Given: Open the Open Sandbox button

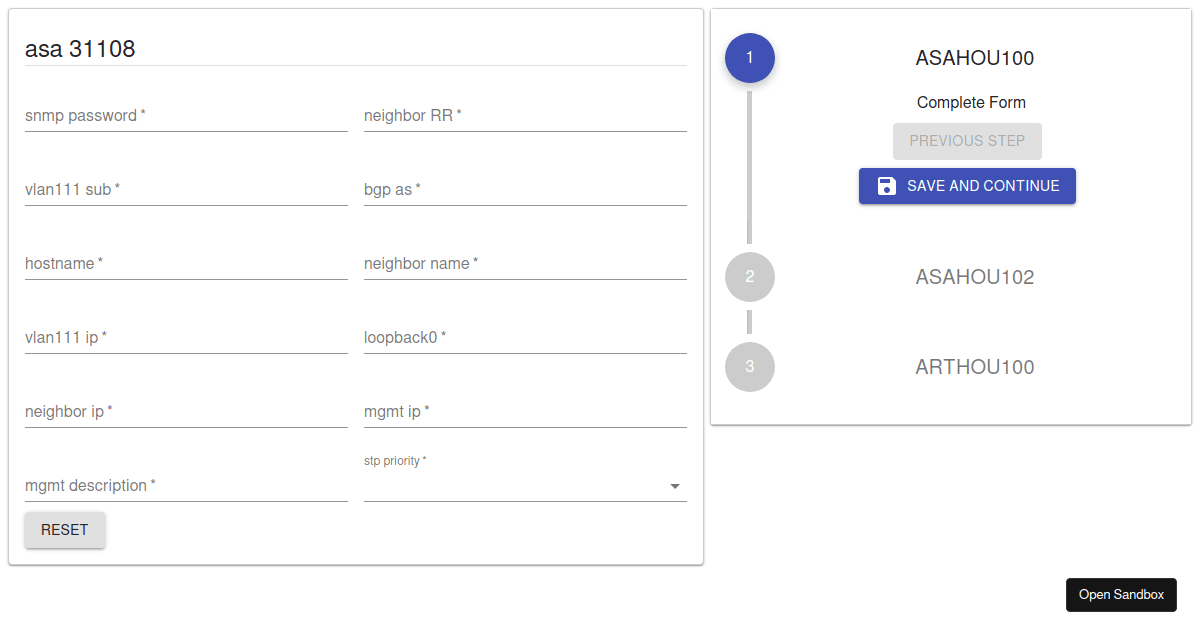Looking at the screenshot, I should click(x=1121, y=595).
